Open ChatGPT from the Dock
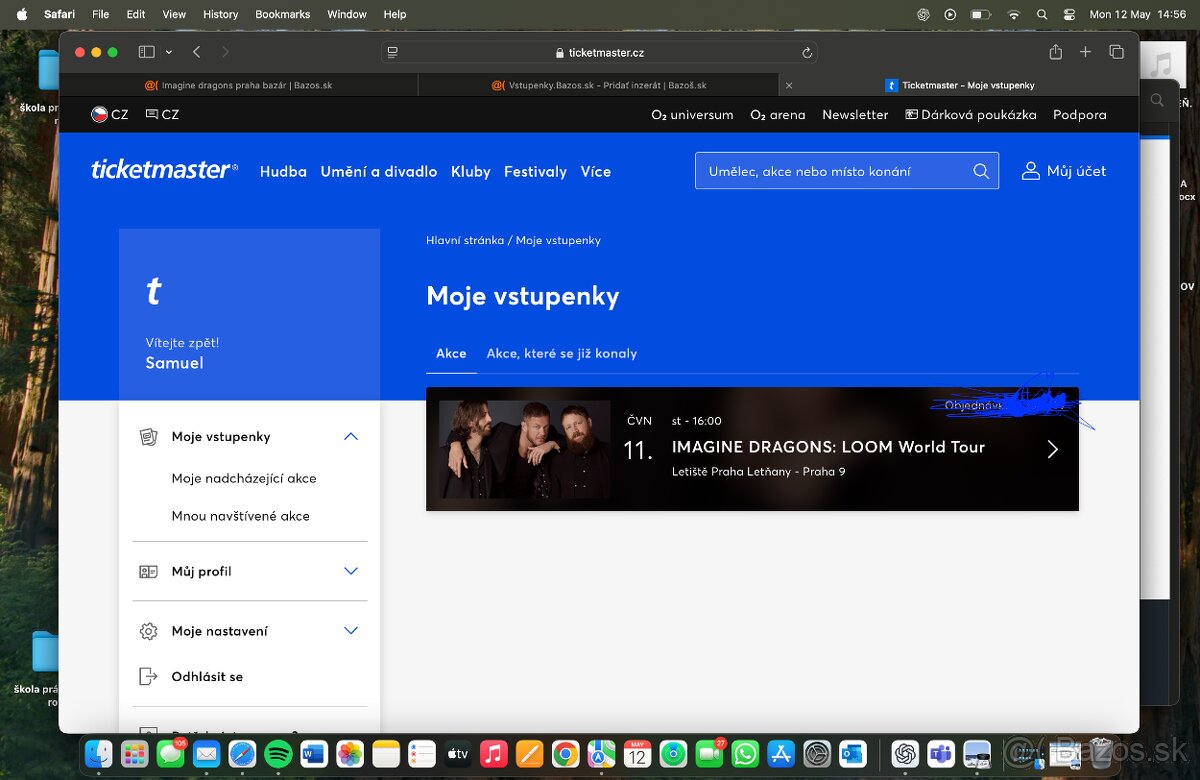 coord(905,753)
